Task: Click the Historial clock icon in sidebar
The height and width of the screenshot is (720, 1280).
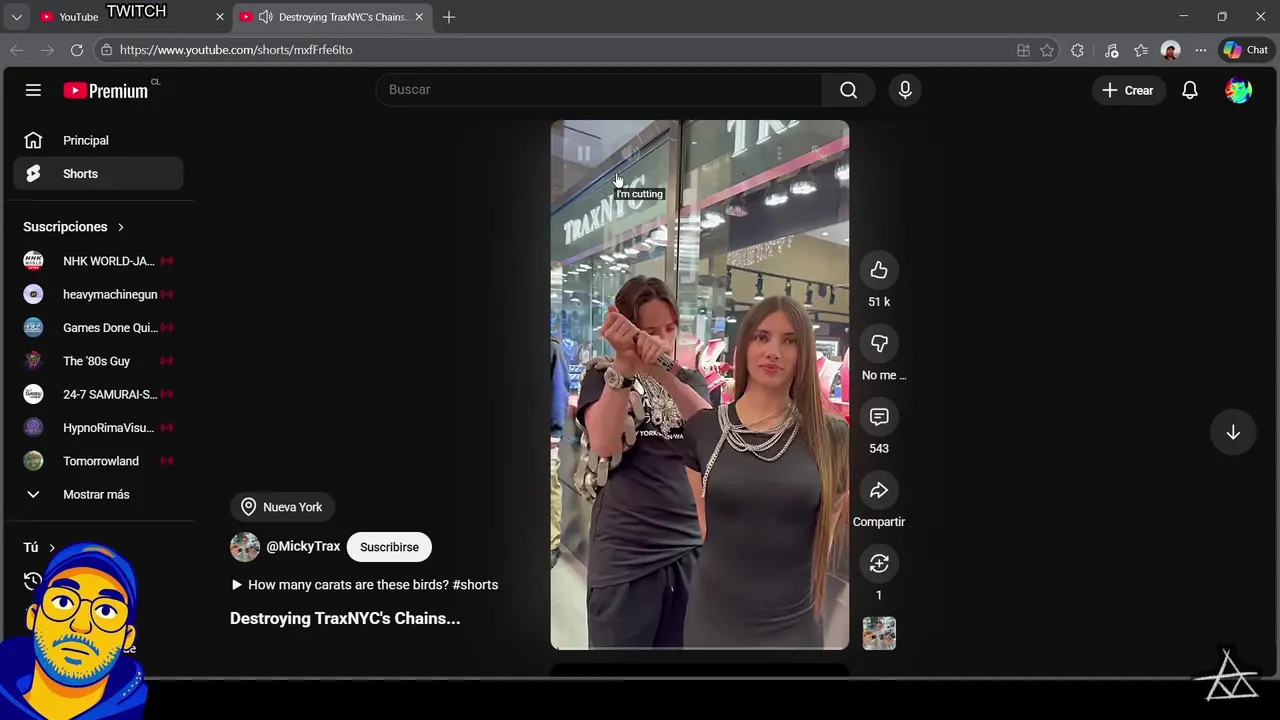Action: pos(32,581)
